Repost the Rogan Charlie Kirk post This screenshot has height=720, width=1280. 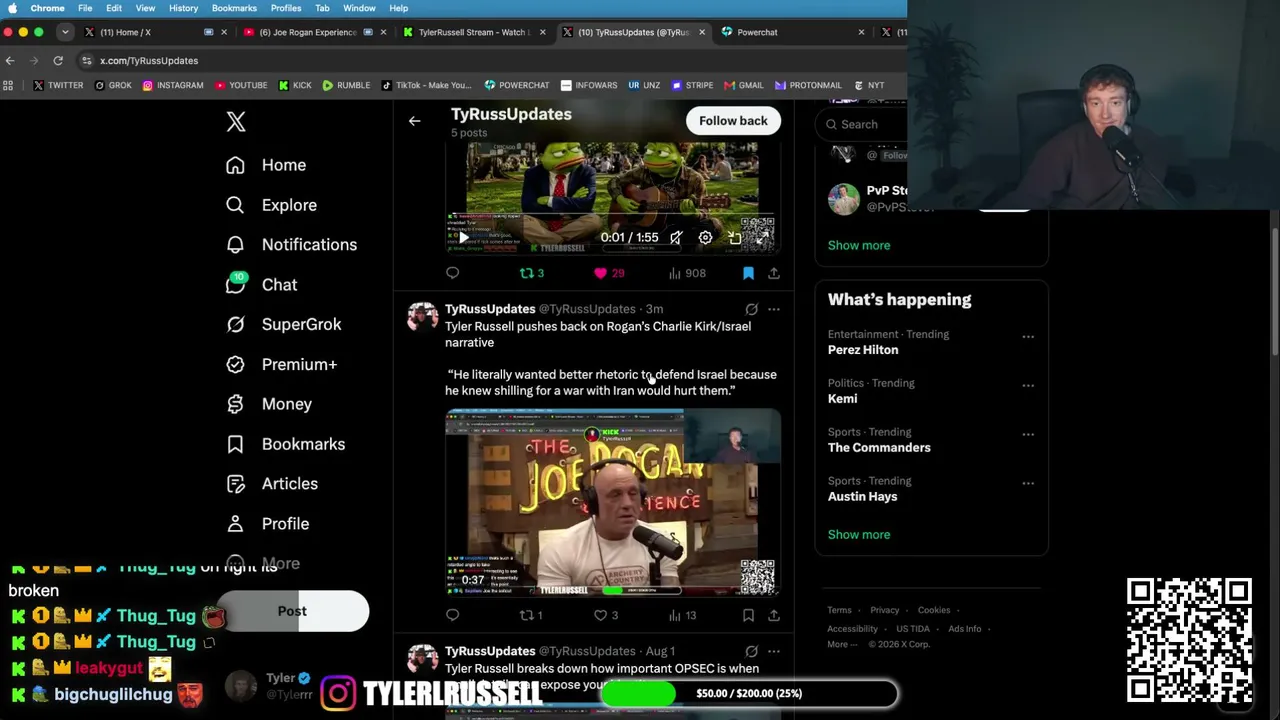(530, 615)
